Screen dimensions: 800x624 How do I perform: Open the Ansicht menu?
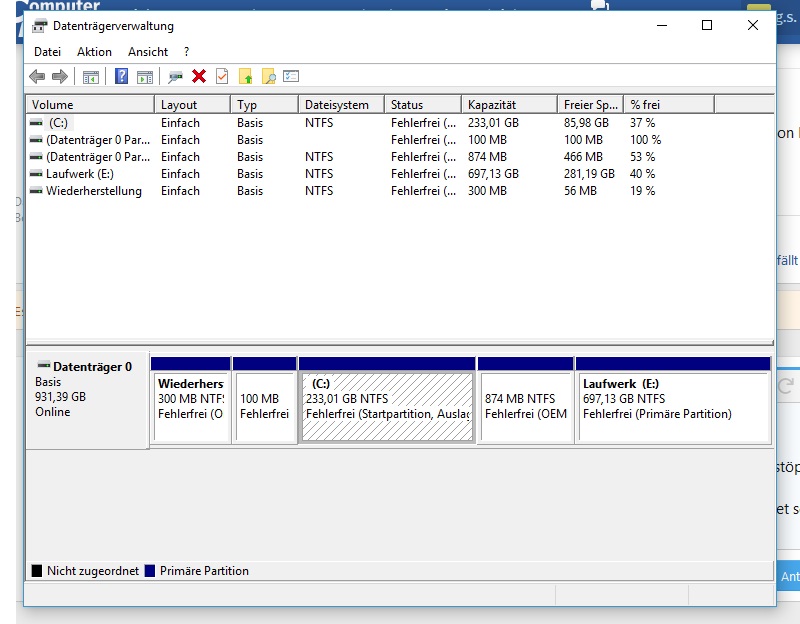click(x=148, y=52)
